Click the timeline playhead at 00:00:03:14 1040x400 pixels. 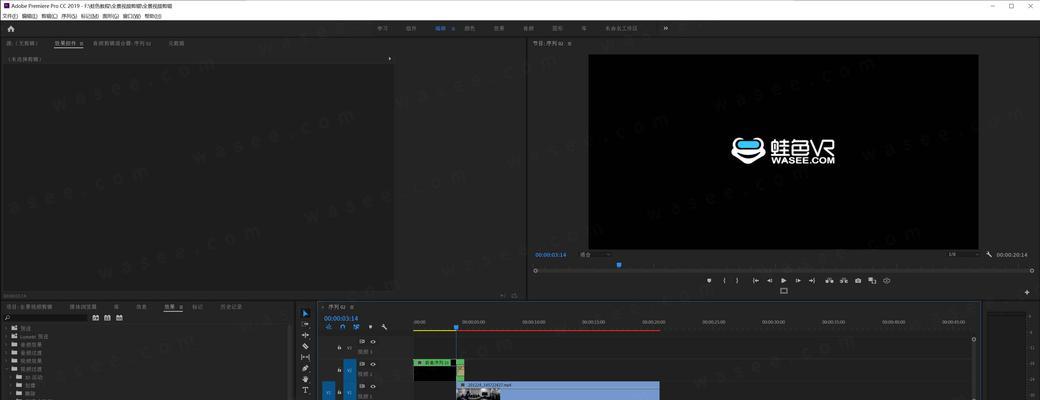pyautogui.click(x=456, y=327)
